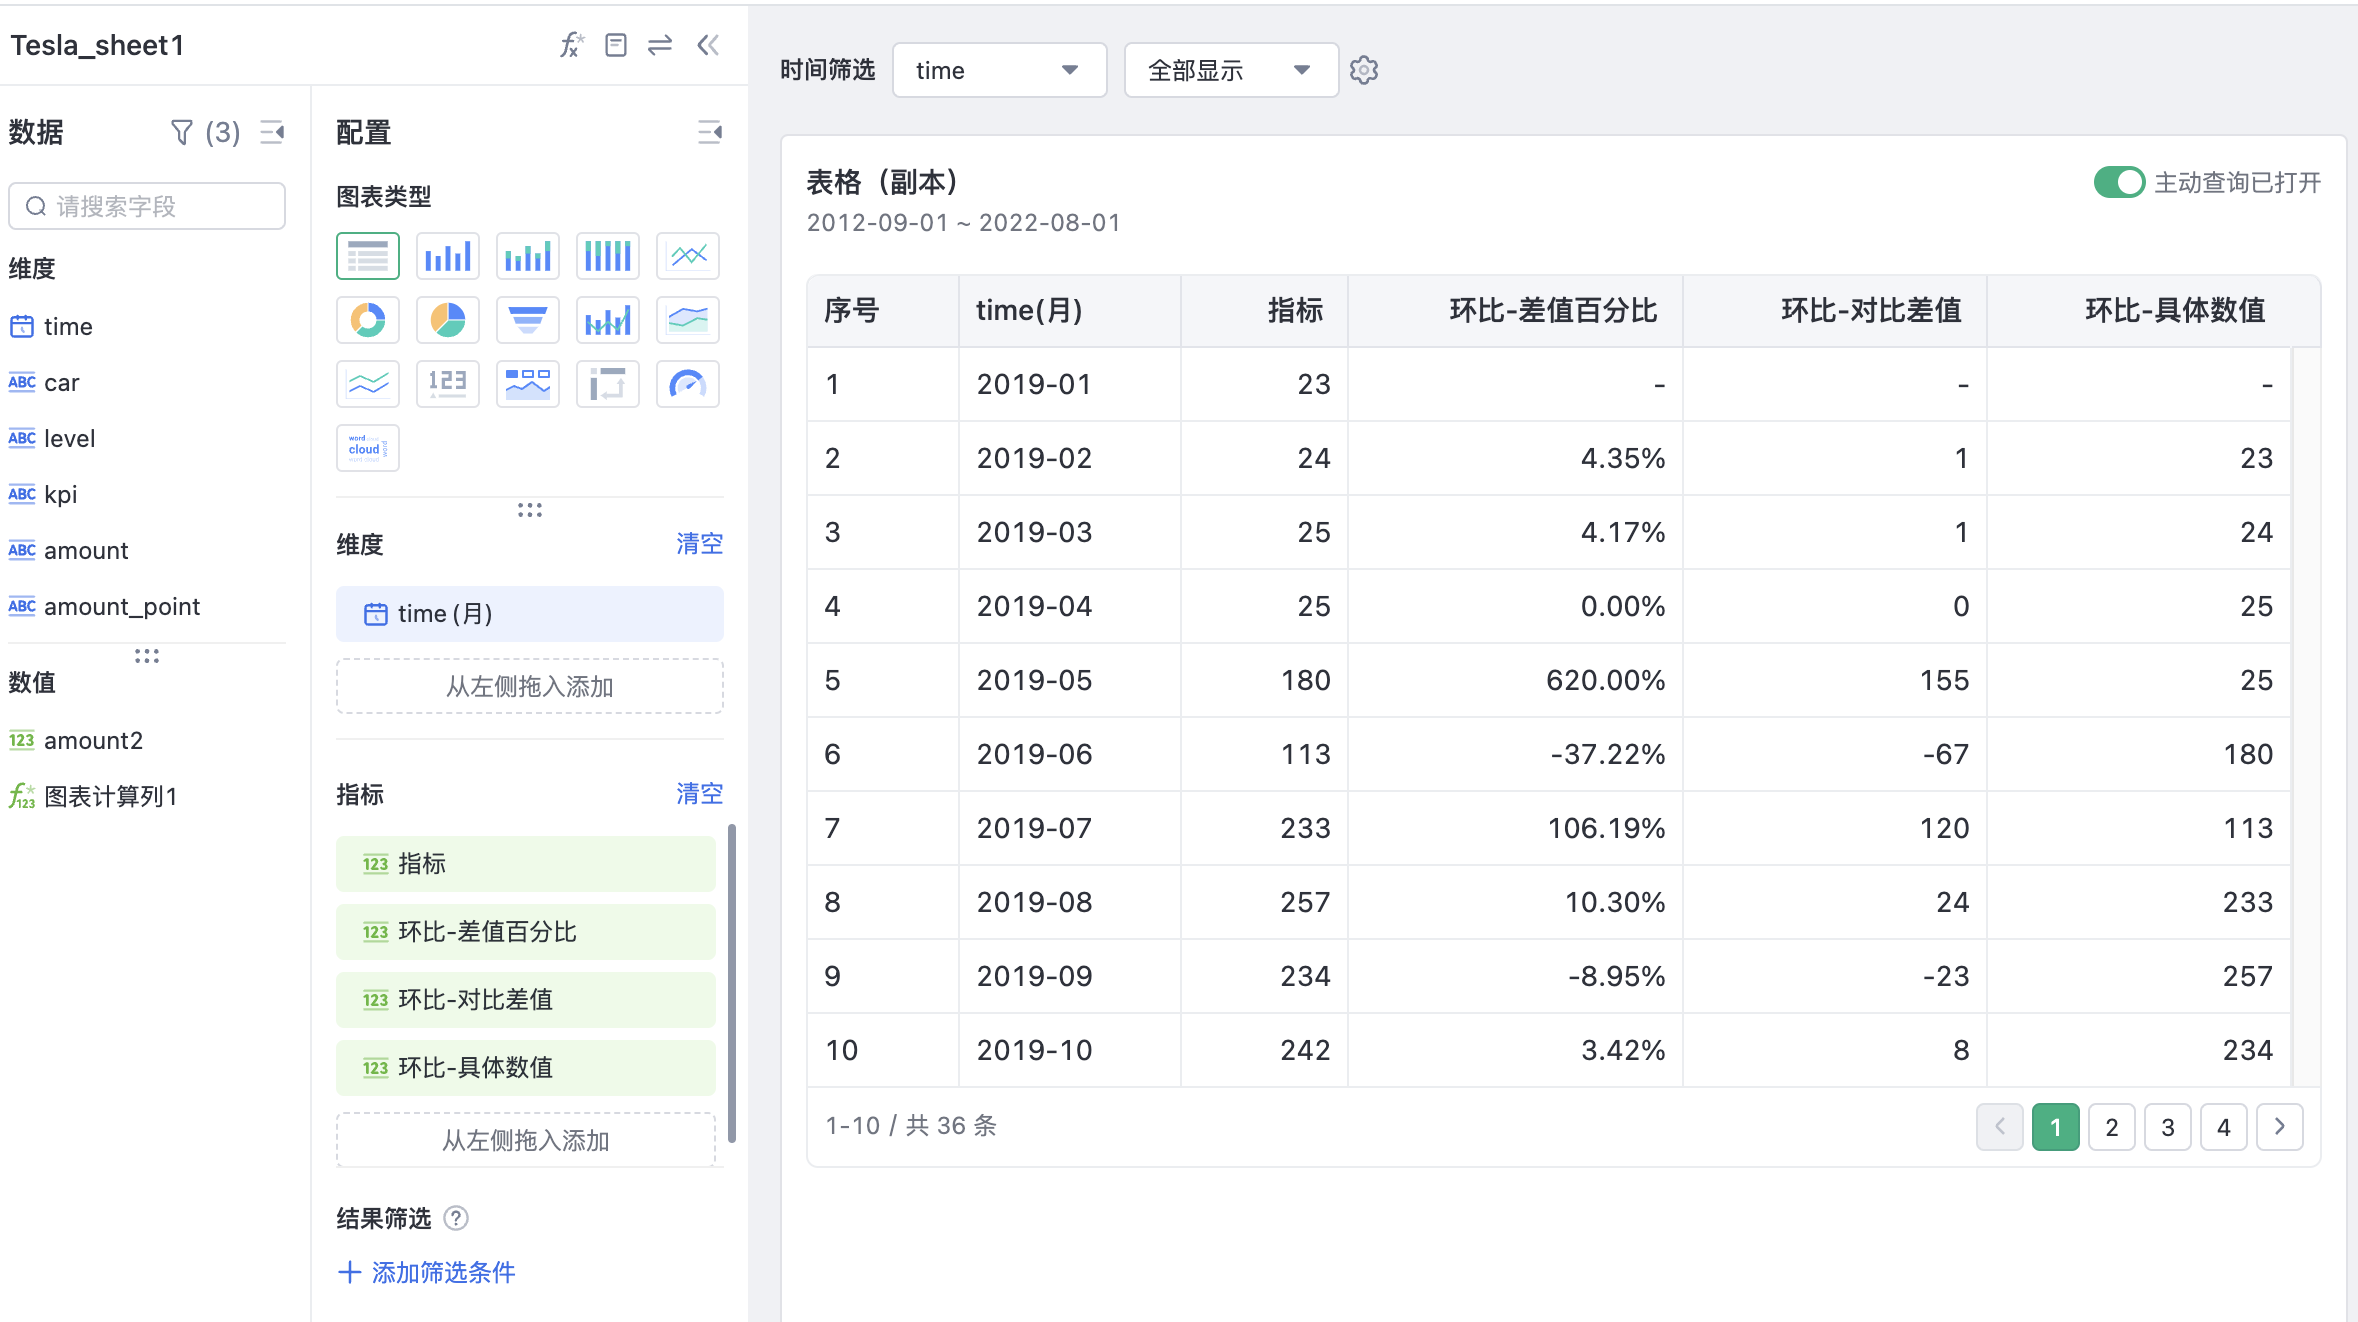
Task: Click the search field placeholder 请搜索字段
Action: coord(146,206)
